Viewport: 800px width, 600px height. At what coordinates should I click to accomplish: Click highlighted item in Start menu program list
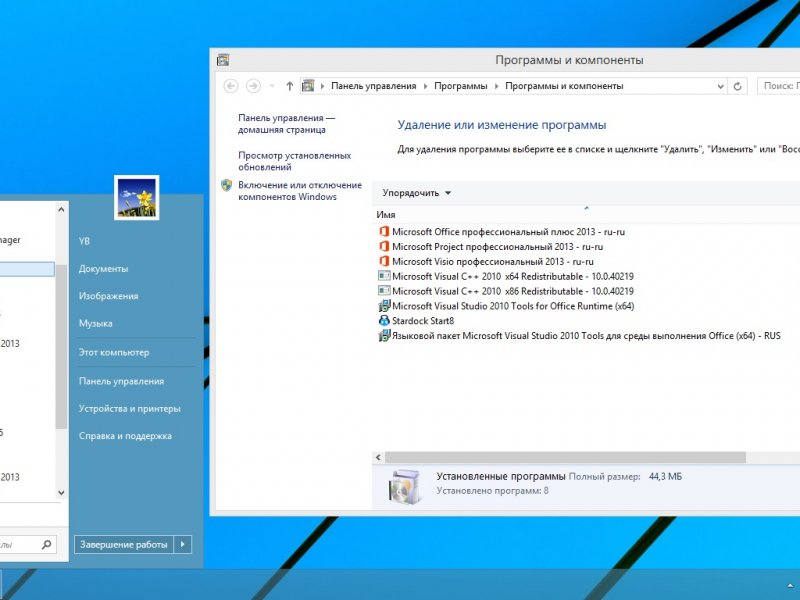tap(27, 269)
